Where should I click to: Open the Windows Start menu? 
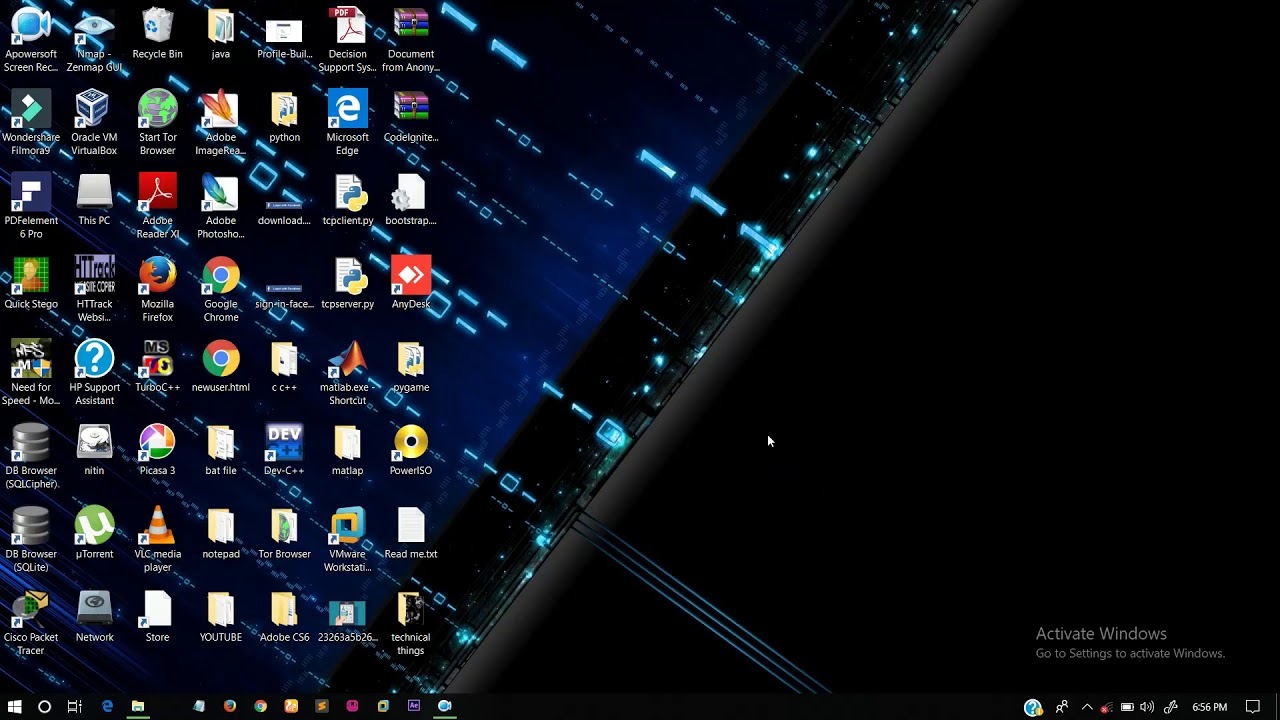[x=14, y=706]
